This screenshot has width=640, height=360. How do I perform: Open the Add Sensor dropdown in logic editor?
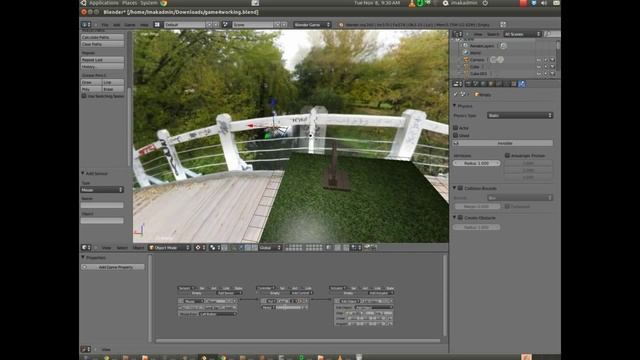pyautogui.click(x=229, y=293)
